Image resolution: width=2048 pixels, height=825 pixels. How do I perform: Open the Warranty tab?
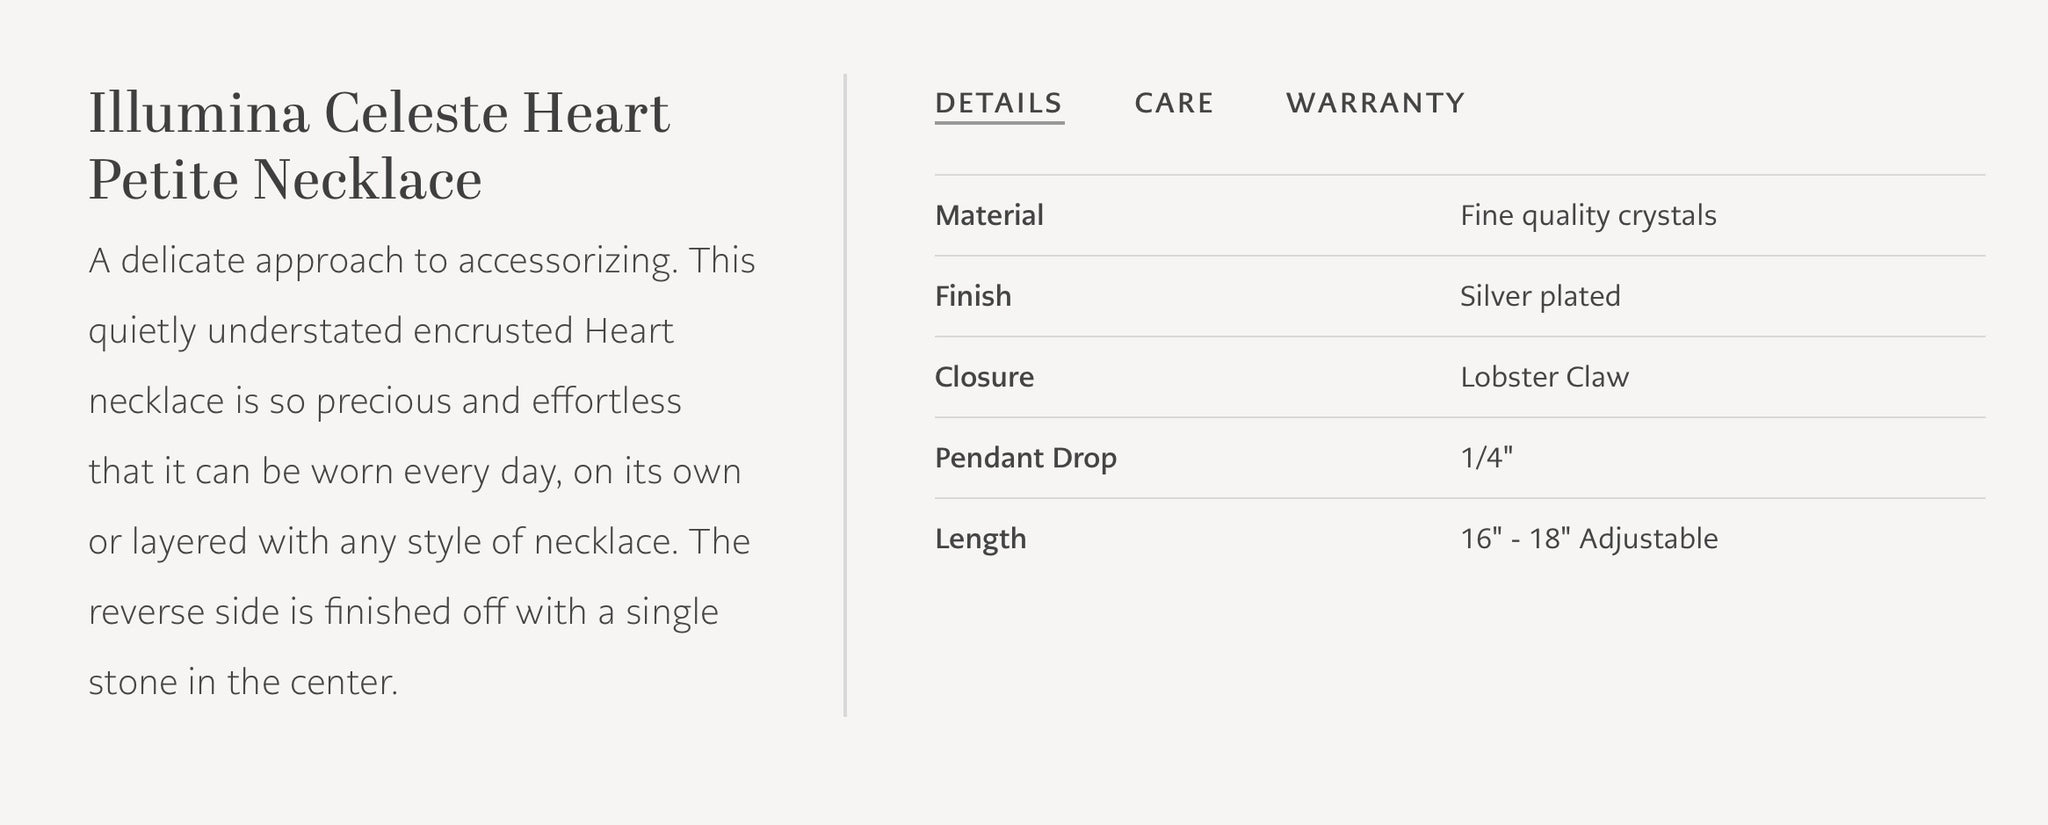(1375, 103)
